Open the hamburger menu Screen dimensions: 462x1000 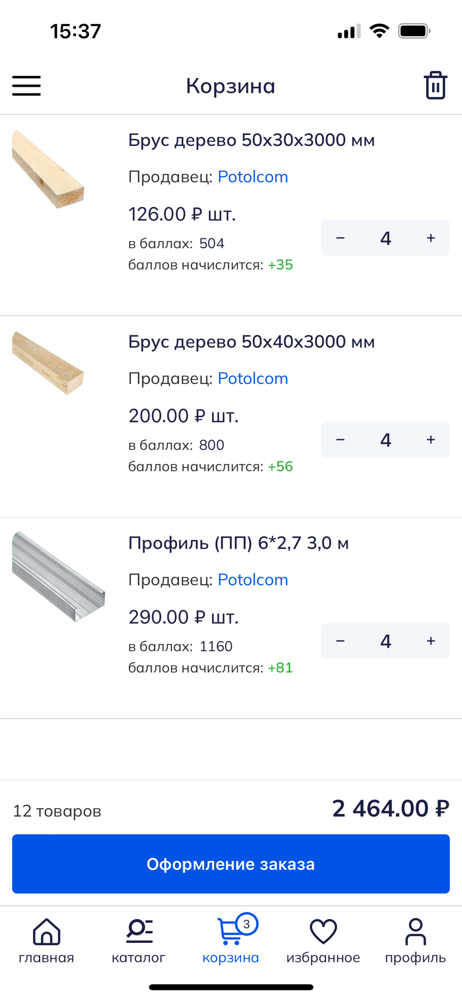(x=26, y=86)
